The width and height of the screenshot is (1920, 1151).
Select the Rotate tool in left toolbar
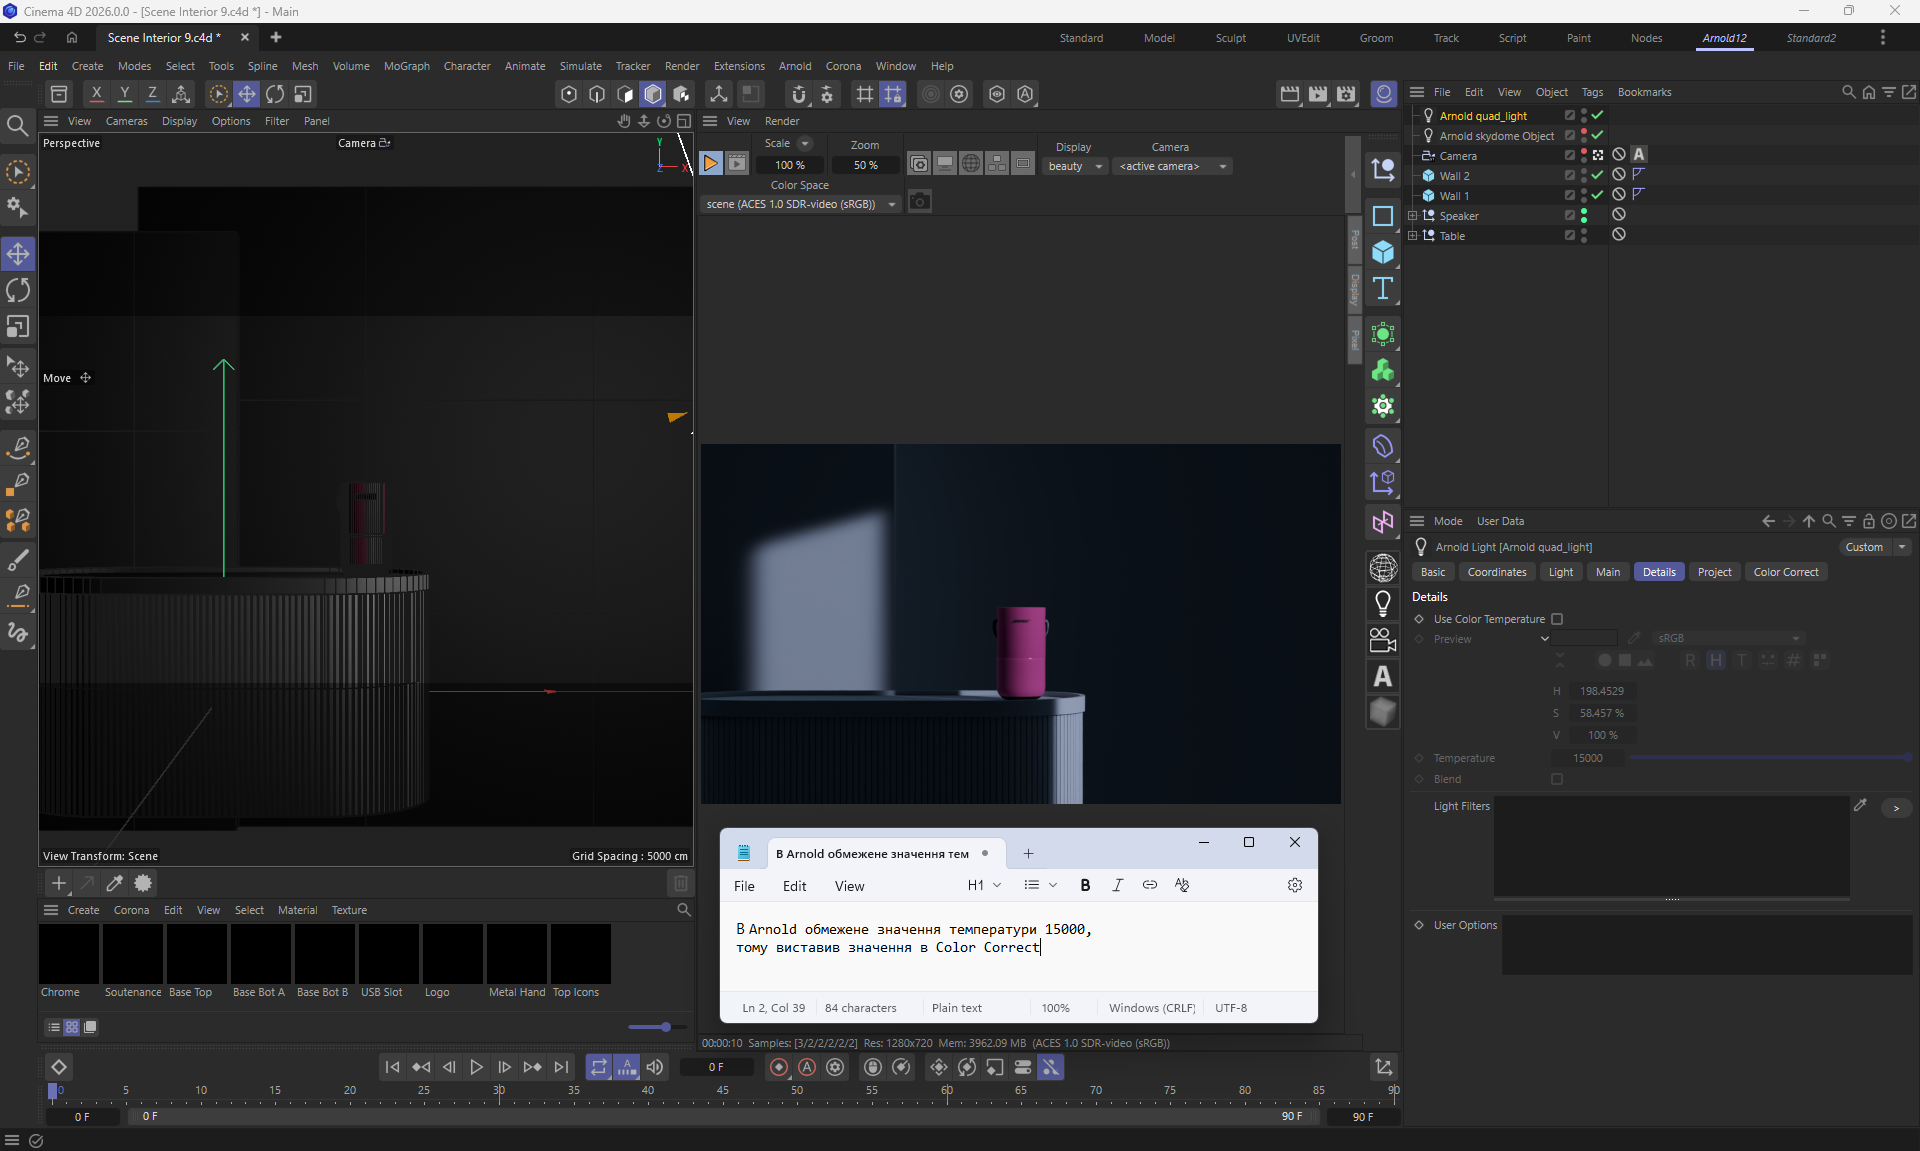(18, 290)
